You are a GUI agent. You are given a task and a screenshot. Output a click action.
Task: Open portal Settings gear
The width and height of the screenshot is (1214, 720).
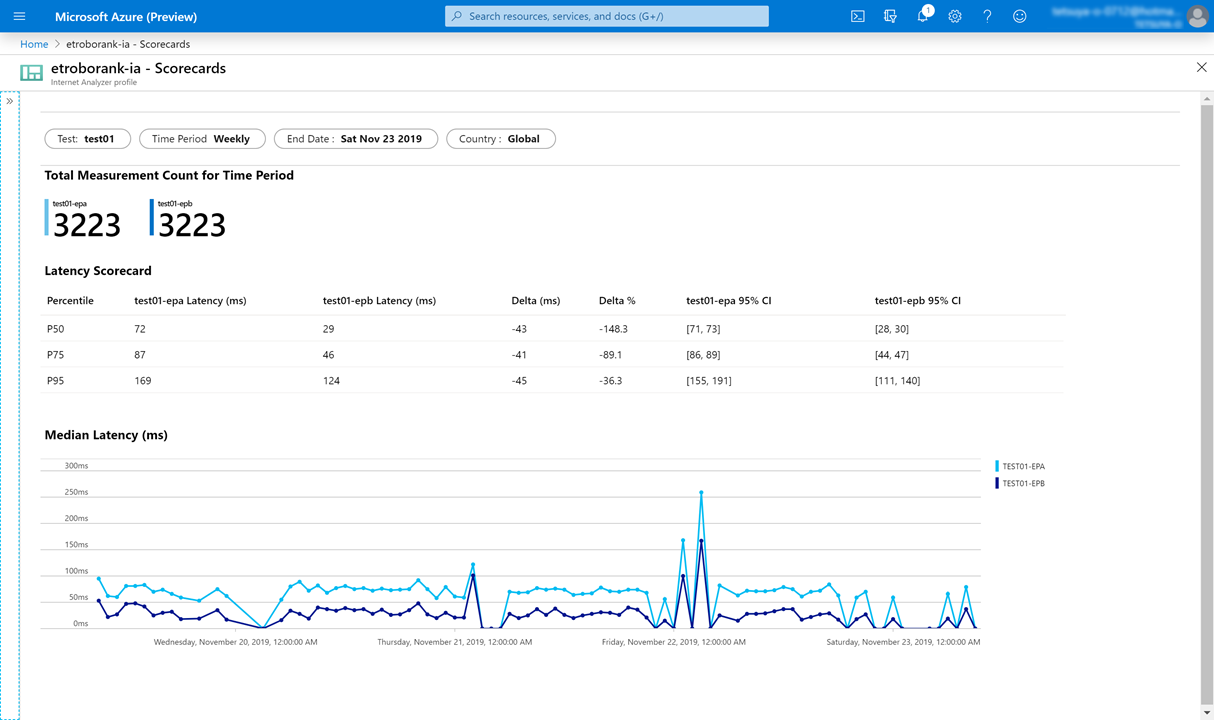(955, 16)
